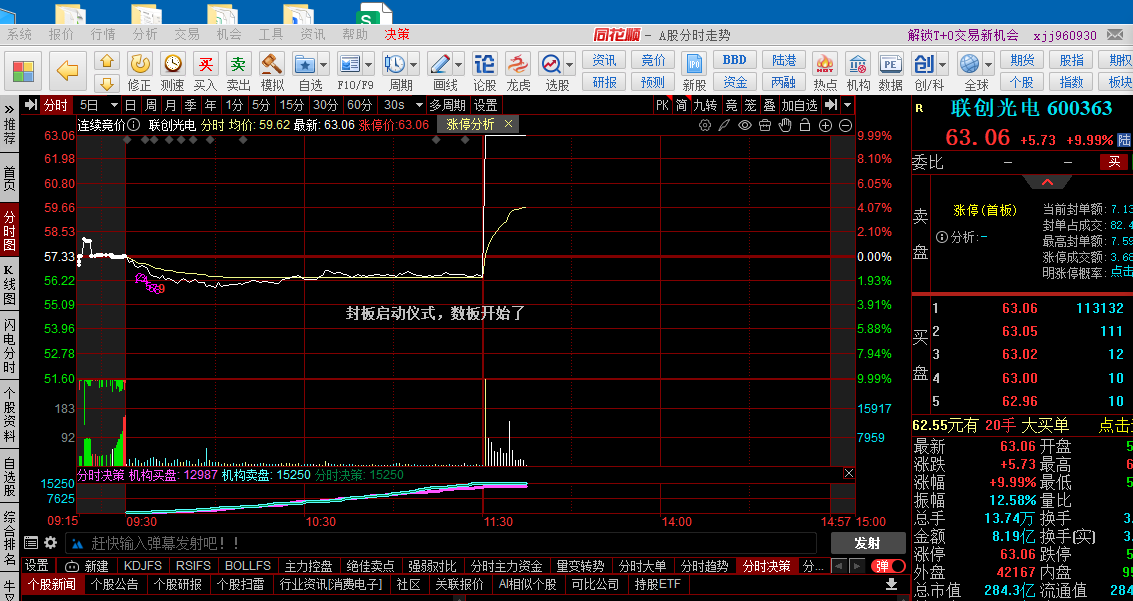The image size is (1133, 601).
Task: Open the 龙虎 dragon-tiger list icon
Action: 517,72
